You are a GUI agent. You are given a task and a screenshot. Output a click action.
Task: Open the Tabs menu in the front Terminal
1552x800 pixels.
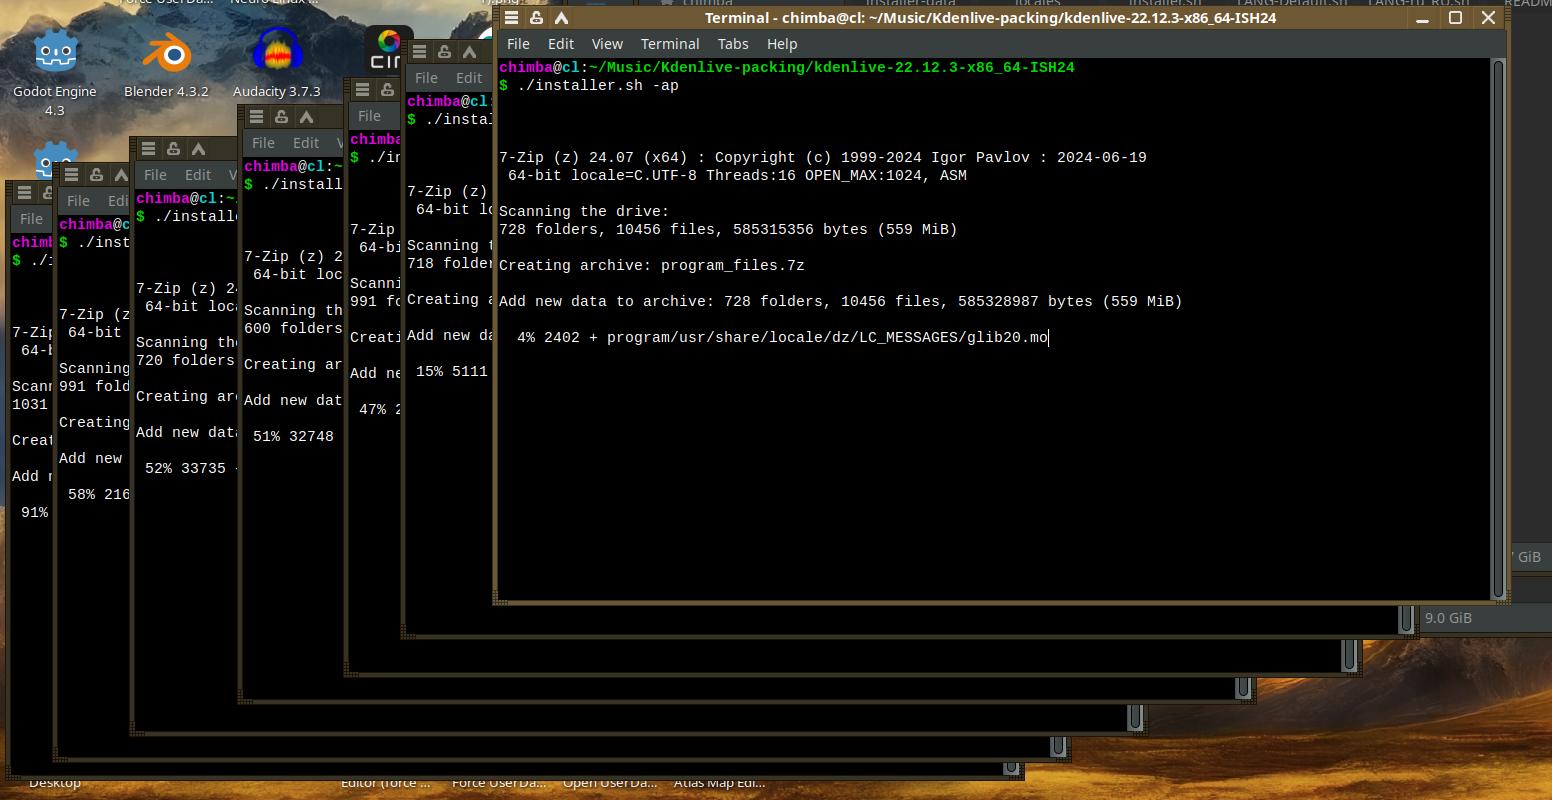(733, 44)
